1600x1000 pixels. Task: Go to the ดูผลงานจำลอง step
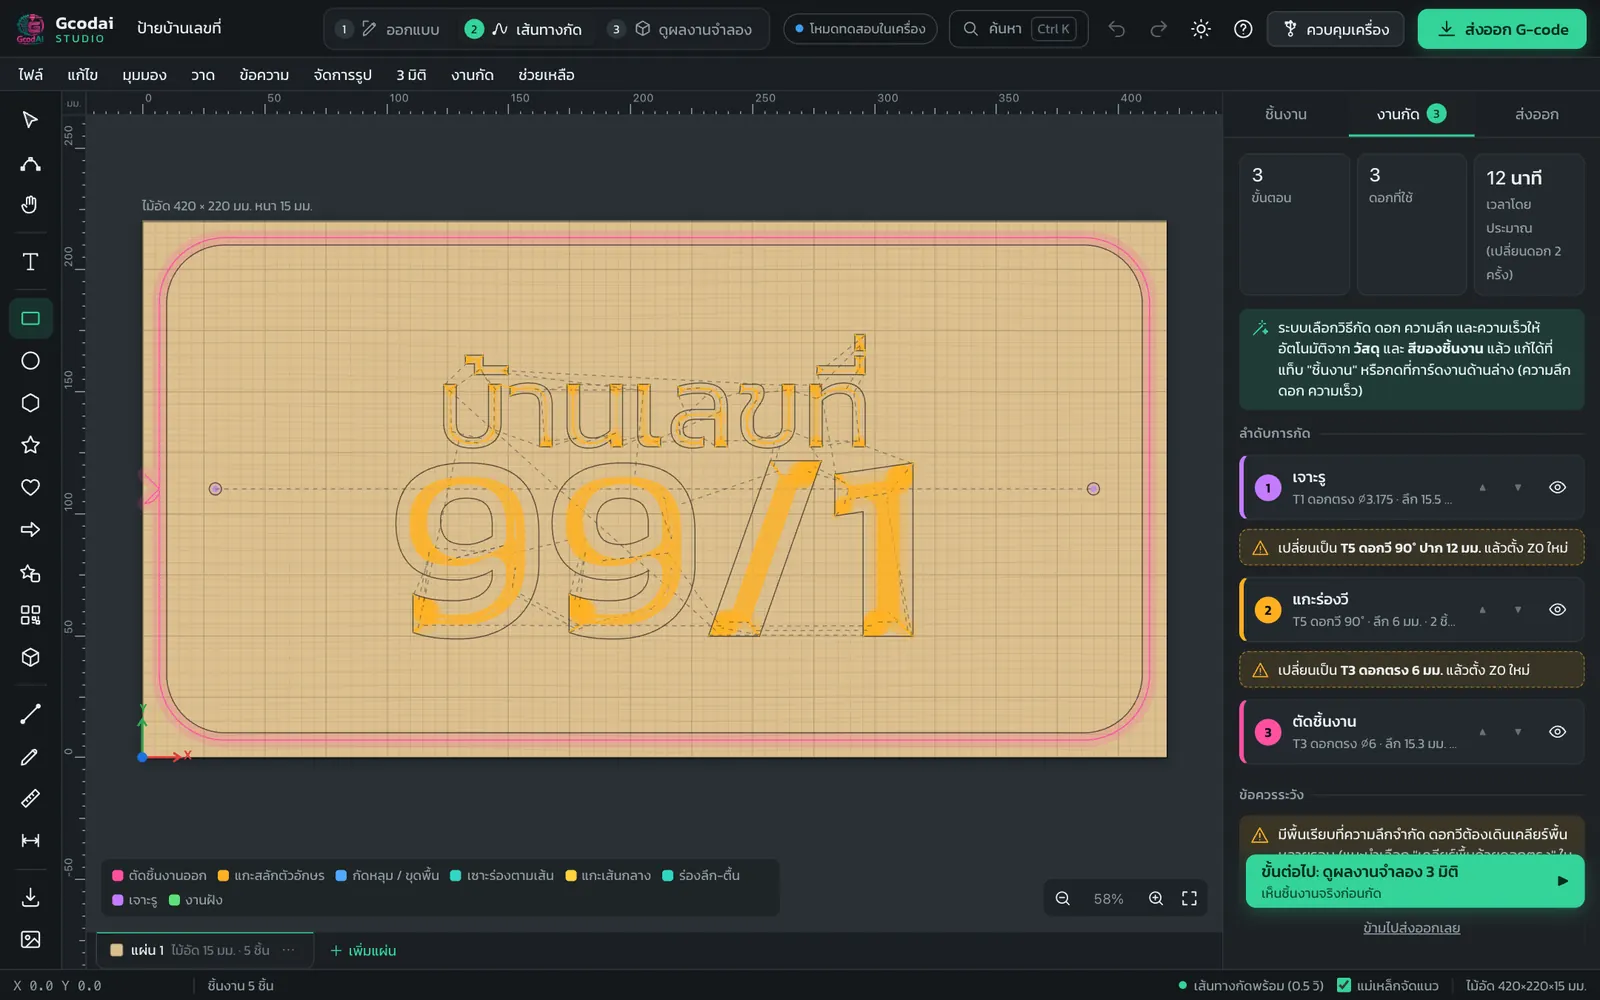(x=680, y=29)
